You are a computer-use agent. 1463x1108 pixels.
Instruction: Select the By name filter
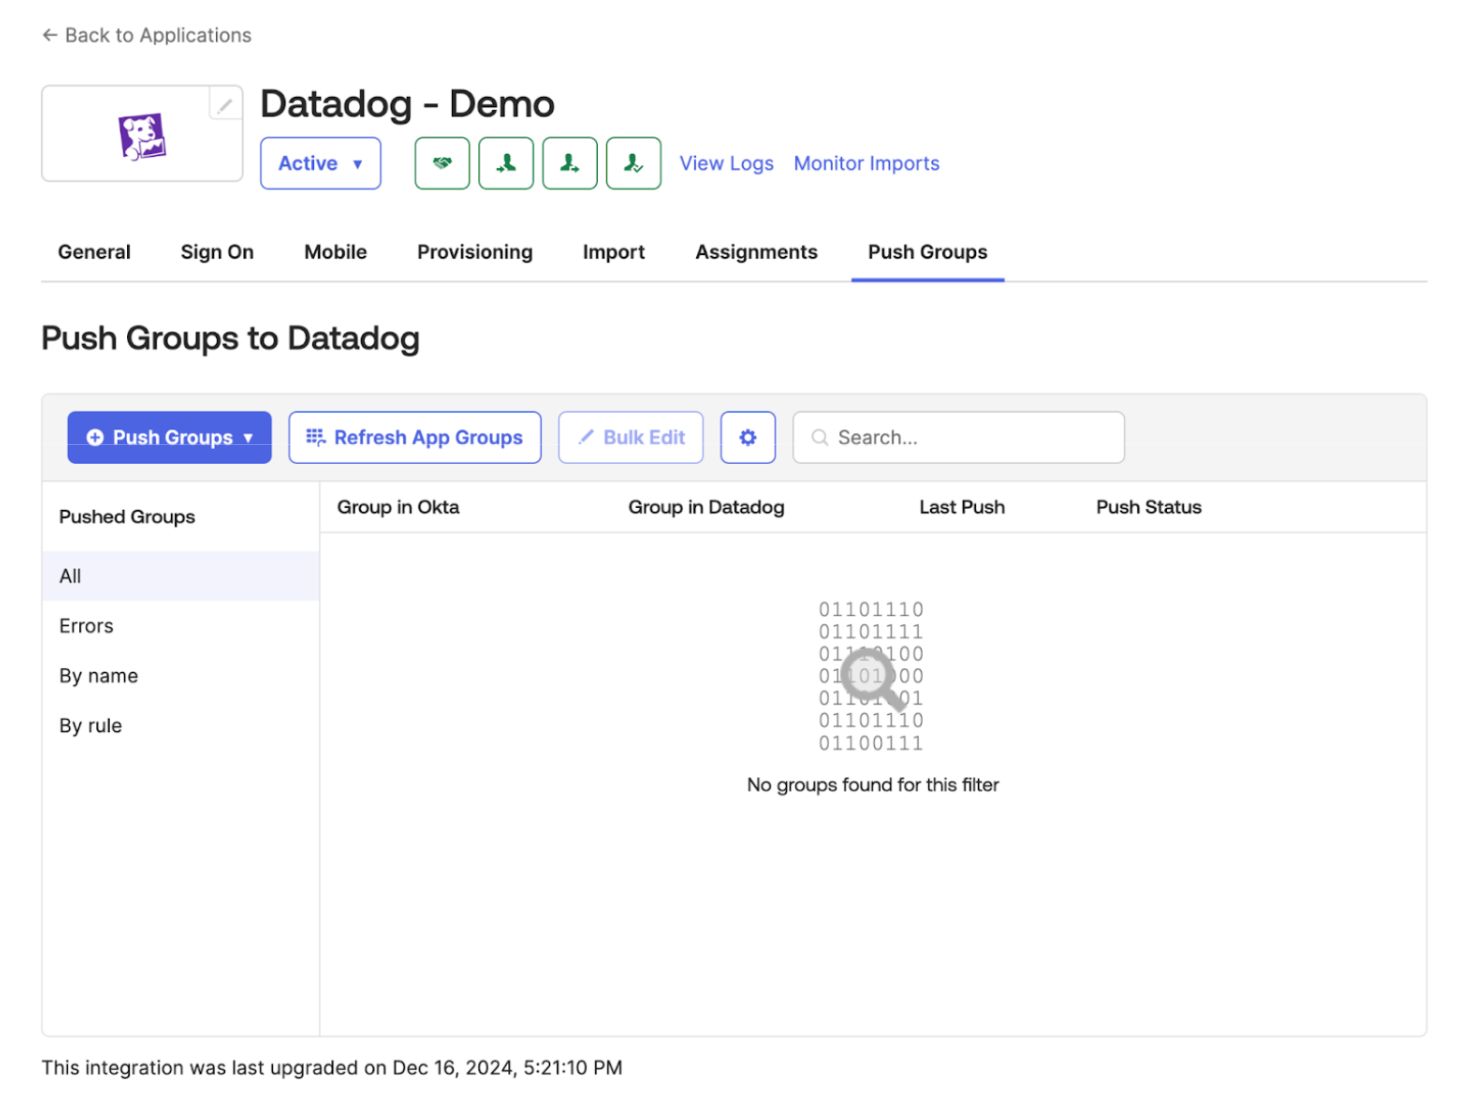pyautogui.click(x=181, y=676)
